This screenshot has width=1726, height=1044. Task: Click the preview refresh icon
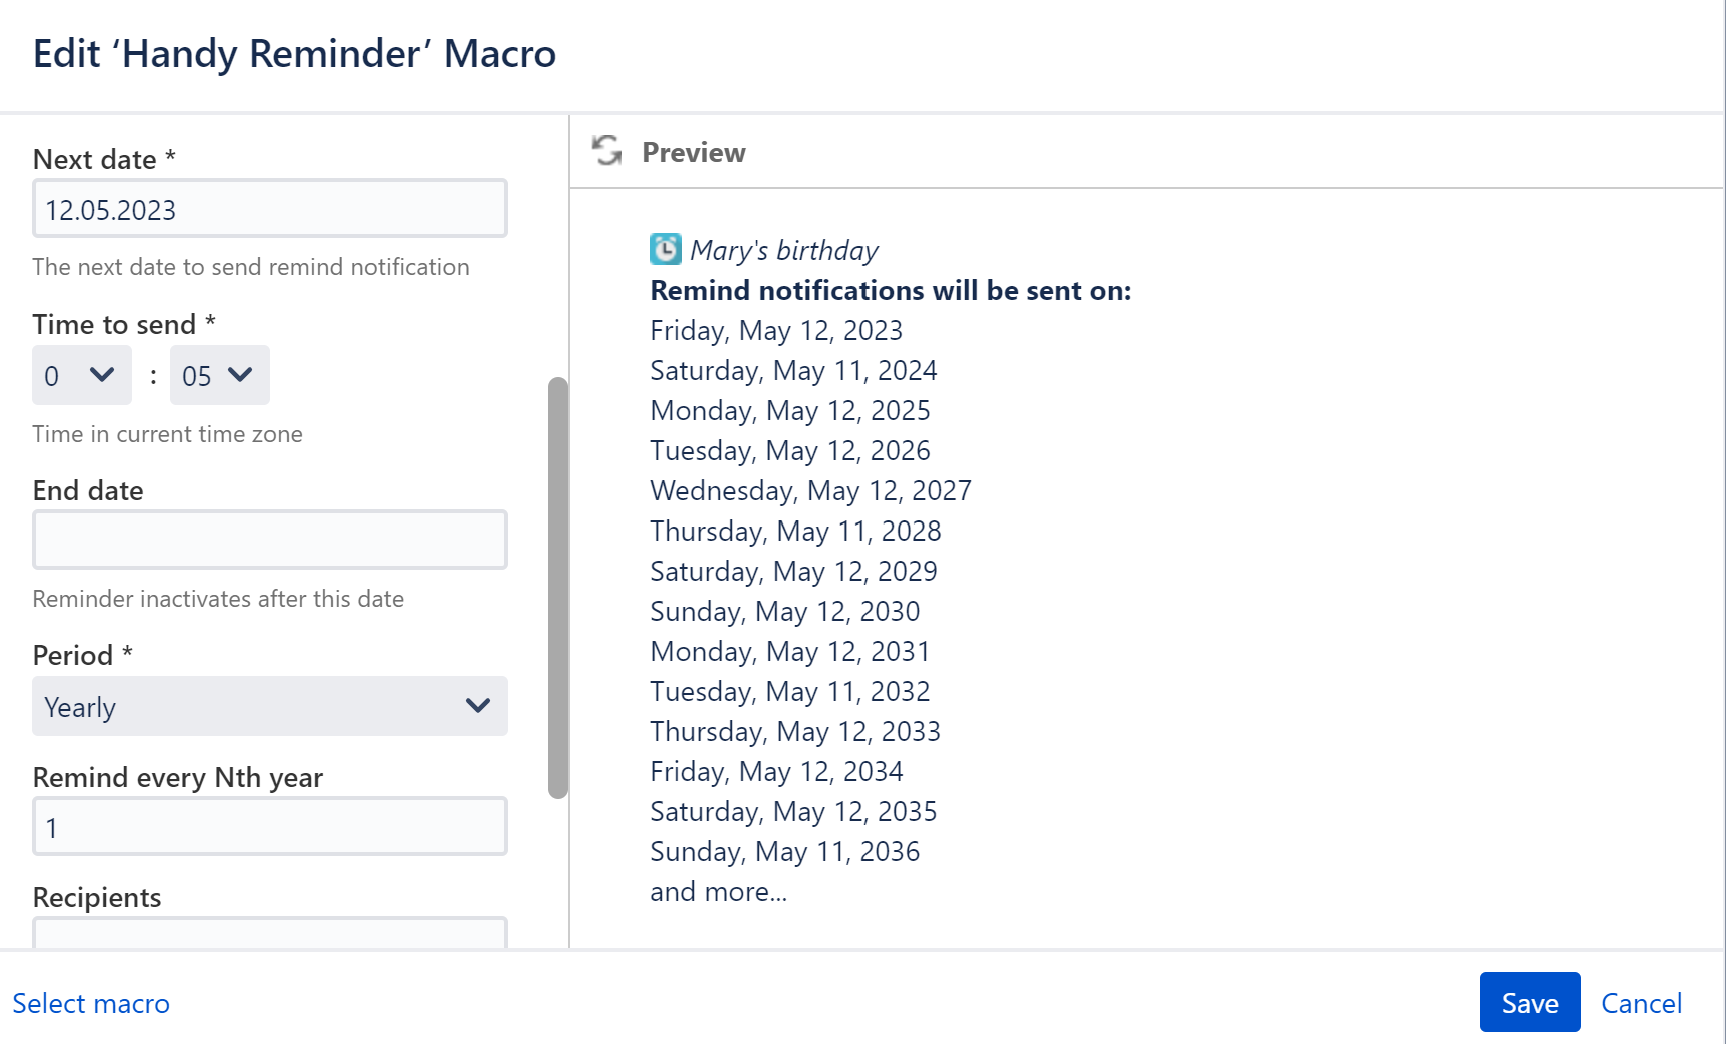coord(607,151)
